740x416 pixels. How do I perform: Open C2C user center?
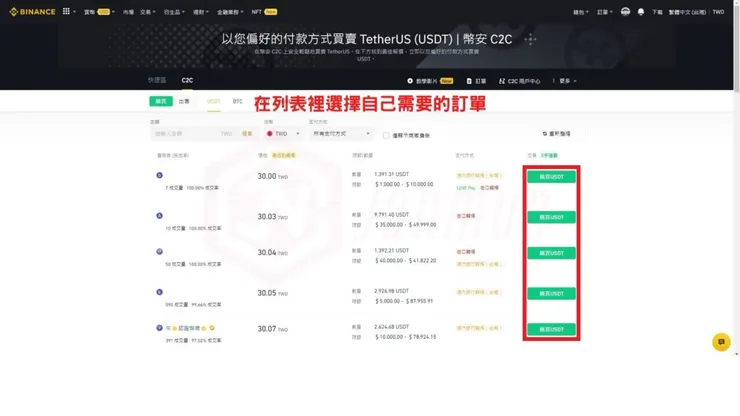(x=520, y=81)
